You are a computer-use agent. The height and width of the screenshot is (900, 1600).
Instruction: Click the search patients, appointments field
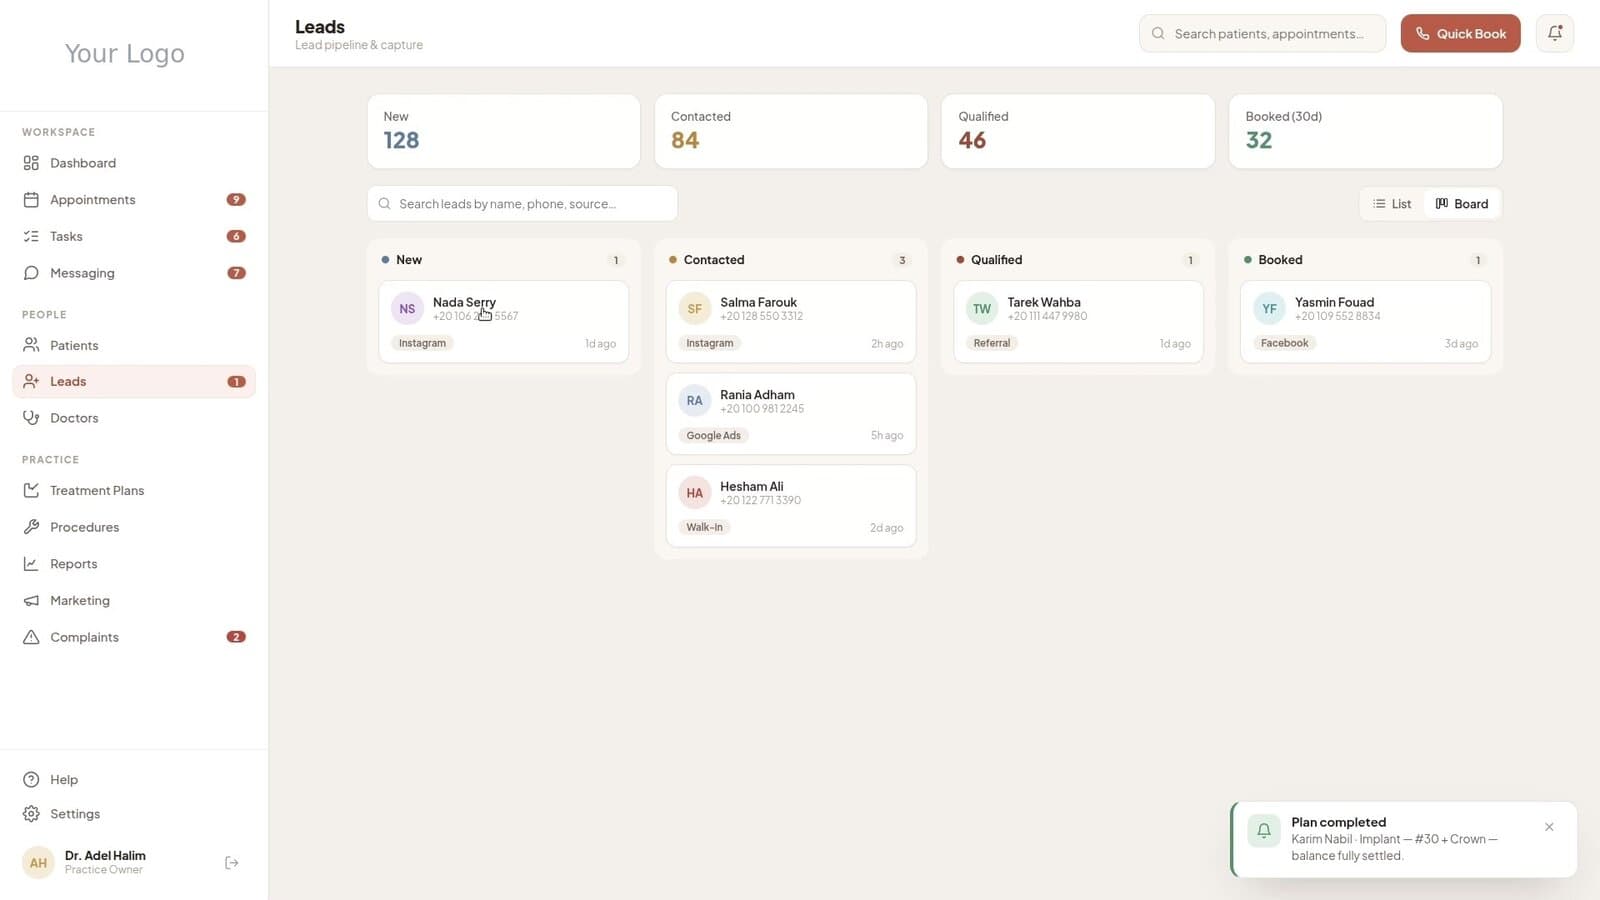tap(1262, 33)
